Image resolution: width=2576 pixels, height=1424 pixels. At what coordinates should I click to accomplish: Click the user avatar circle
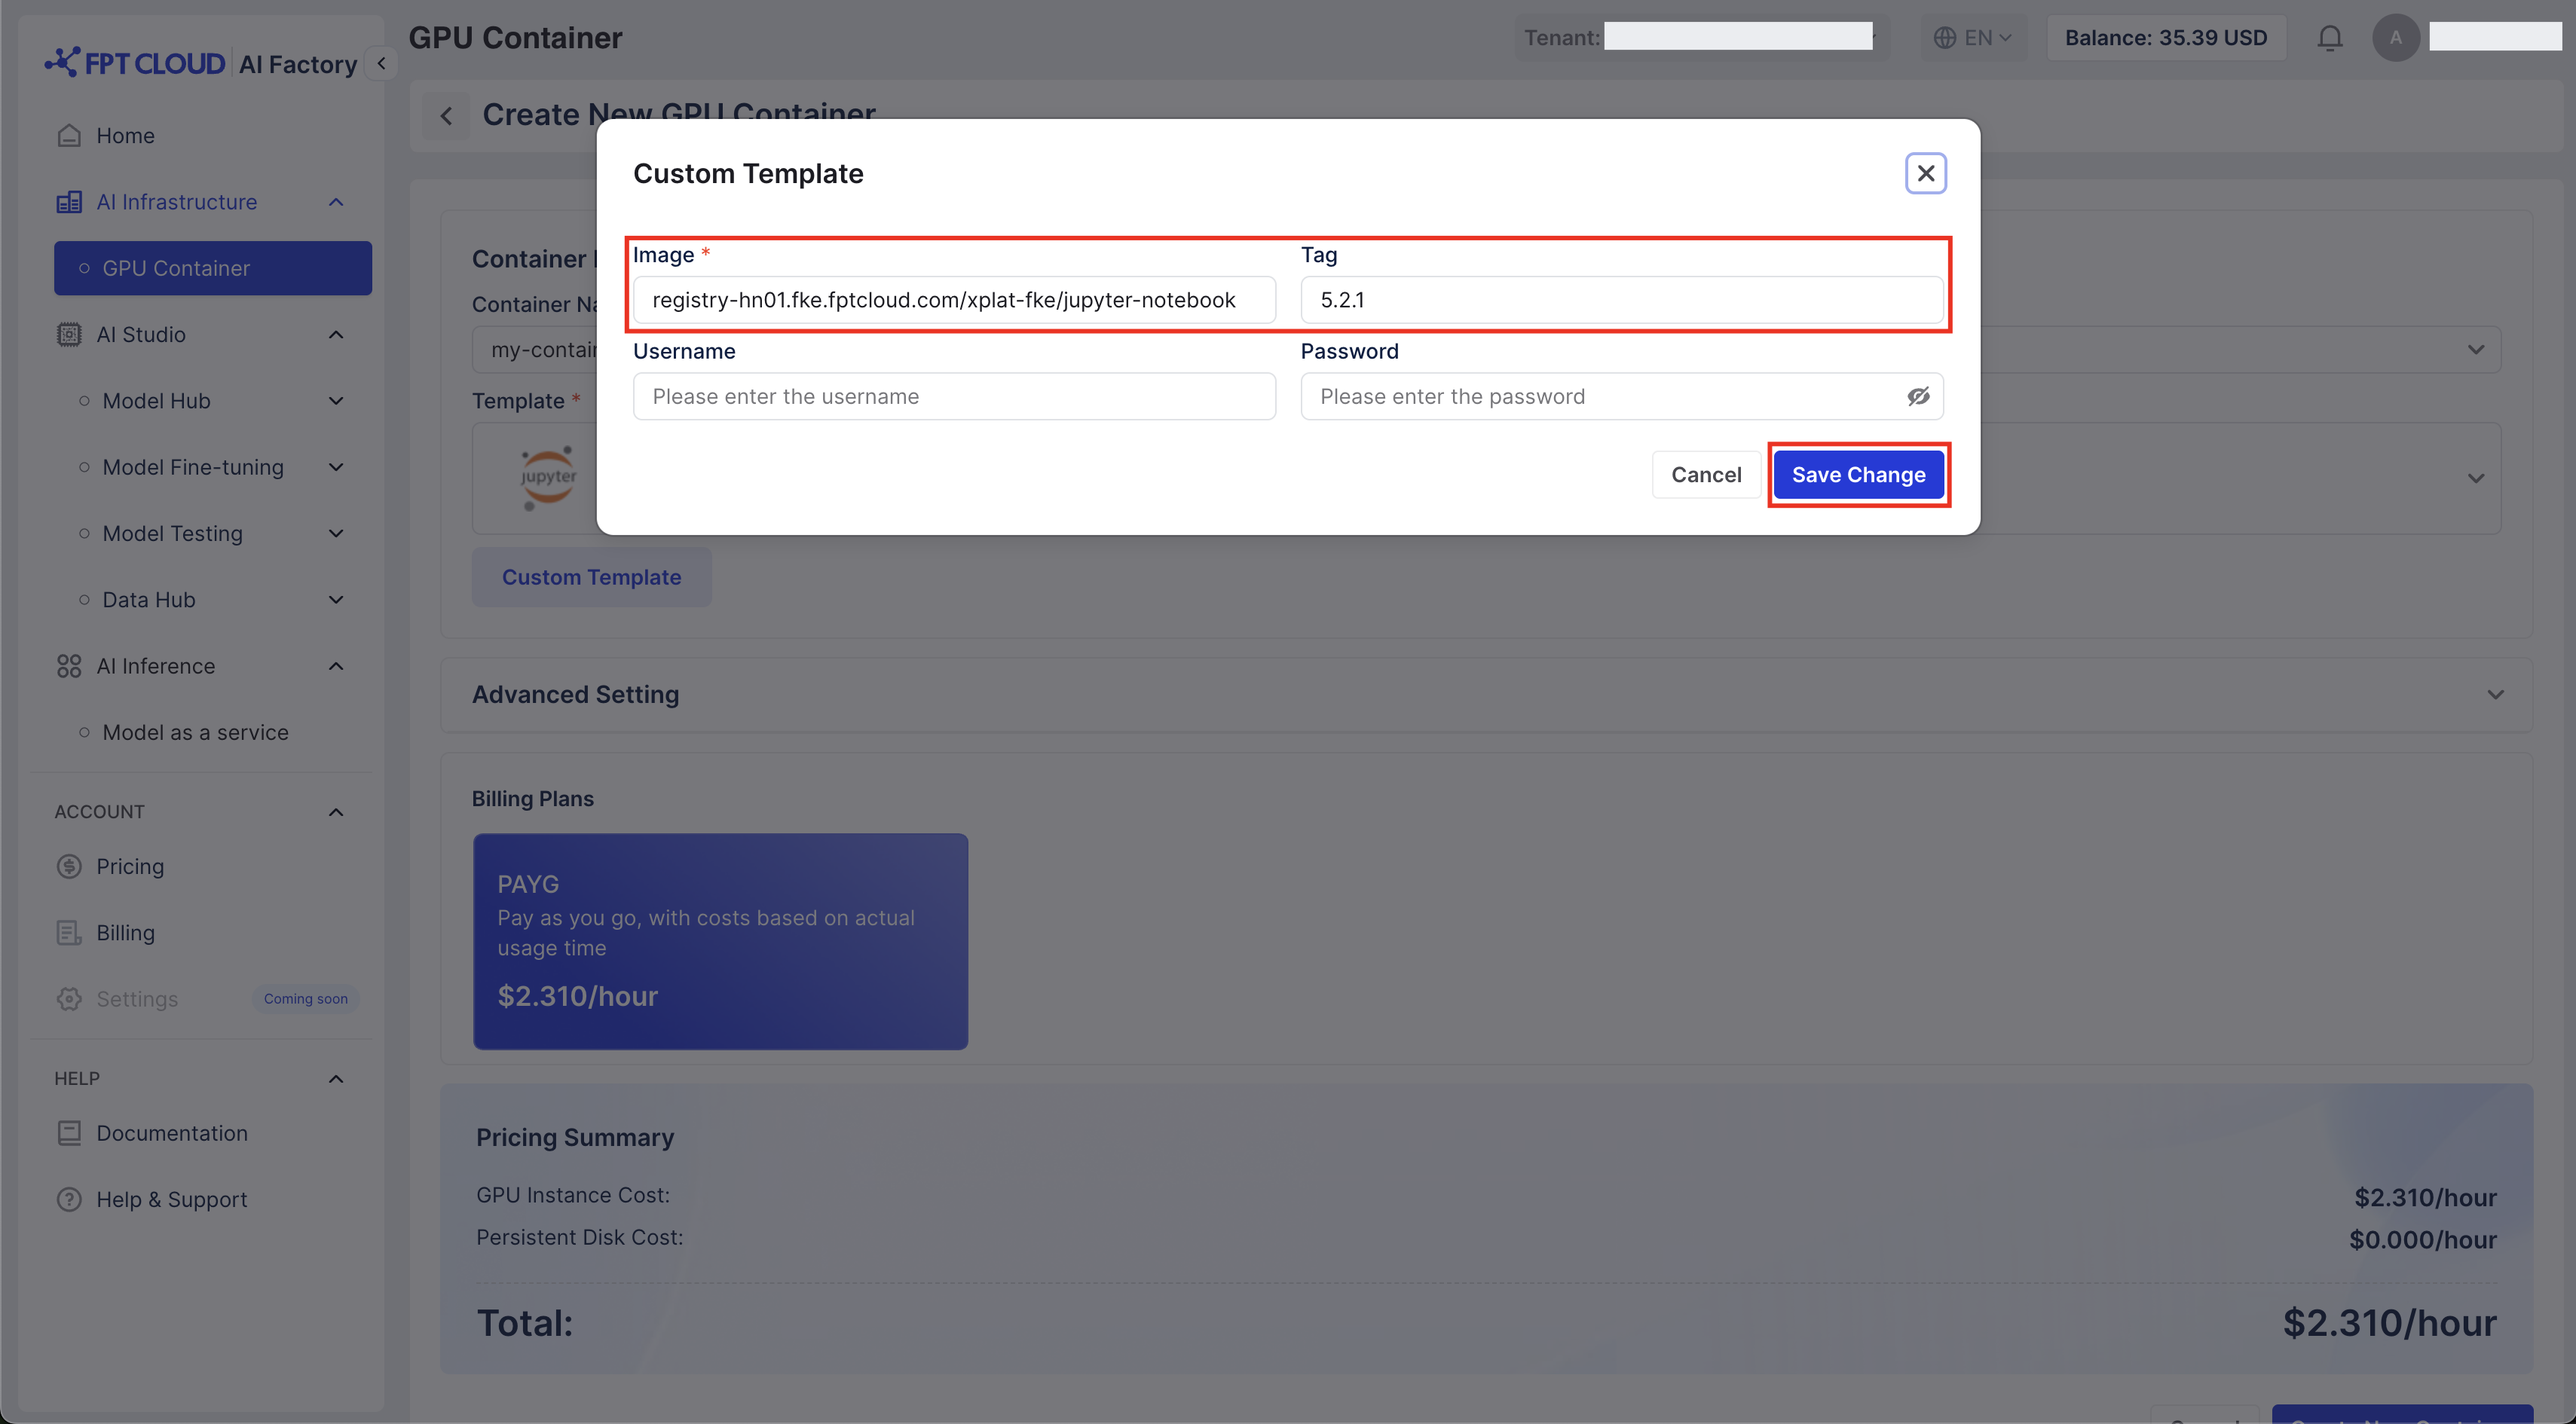pos(2395,38)
